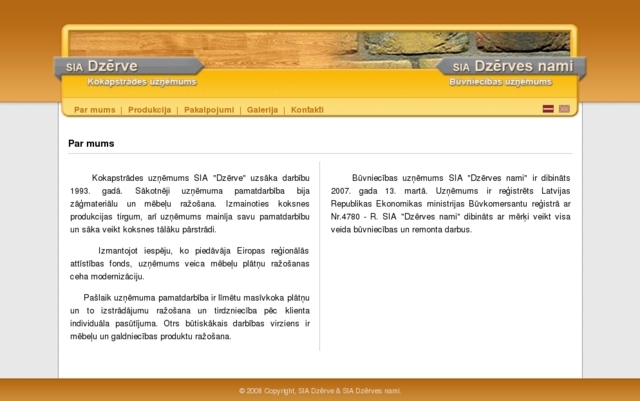640x401 pixels.
Task: Click the SIA Dzērve logo banner
Action: 129,67
